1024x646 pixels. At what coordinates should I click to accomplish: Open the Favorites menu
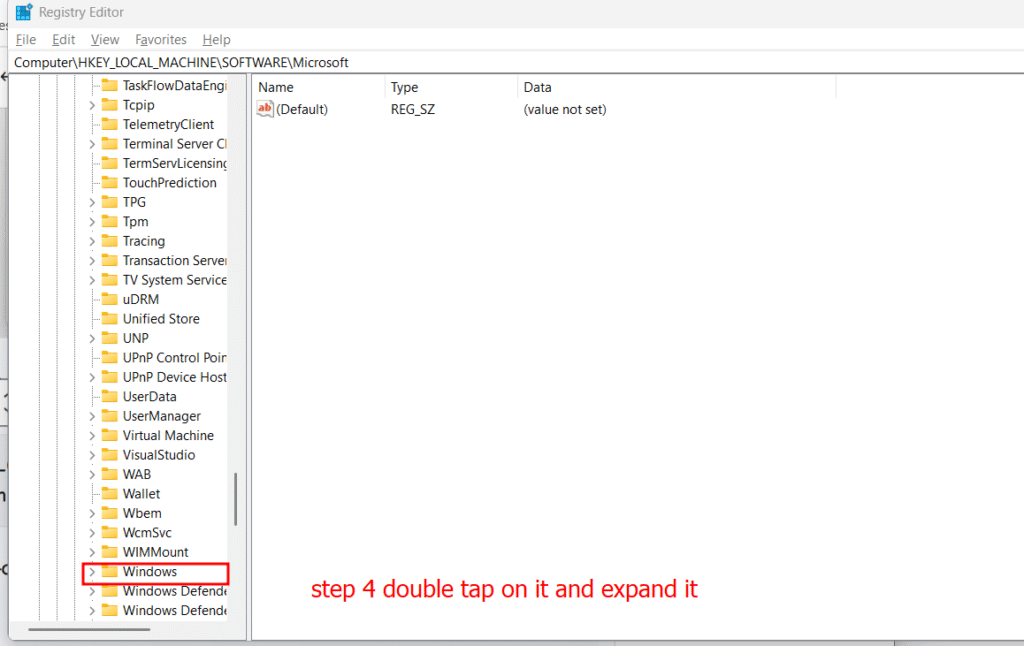point(161,40)
